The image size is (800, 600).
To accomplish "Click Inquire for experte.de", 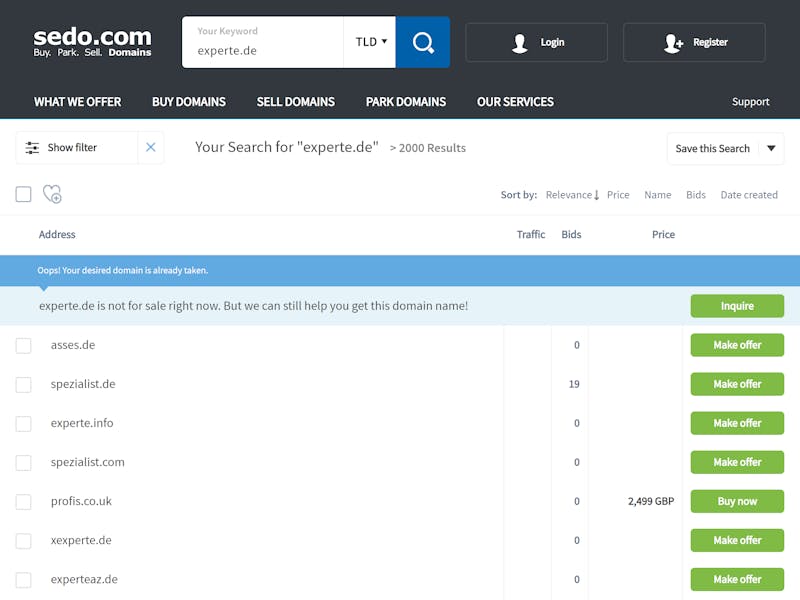I will point(737,306).
